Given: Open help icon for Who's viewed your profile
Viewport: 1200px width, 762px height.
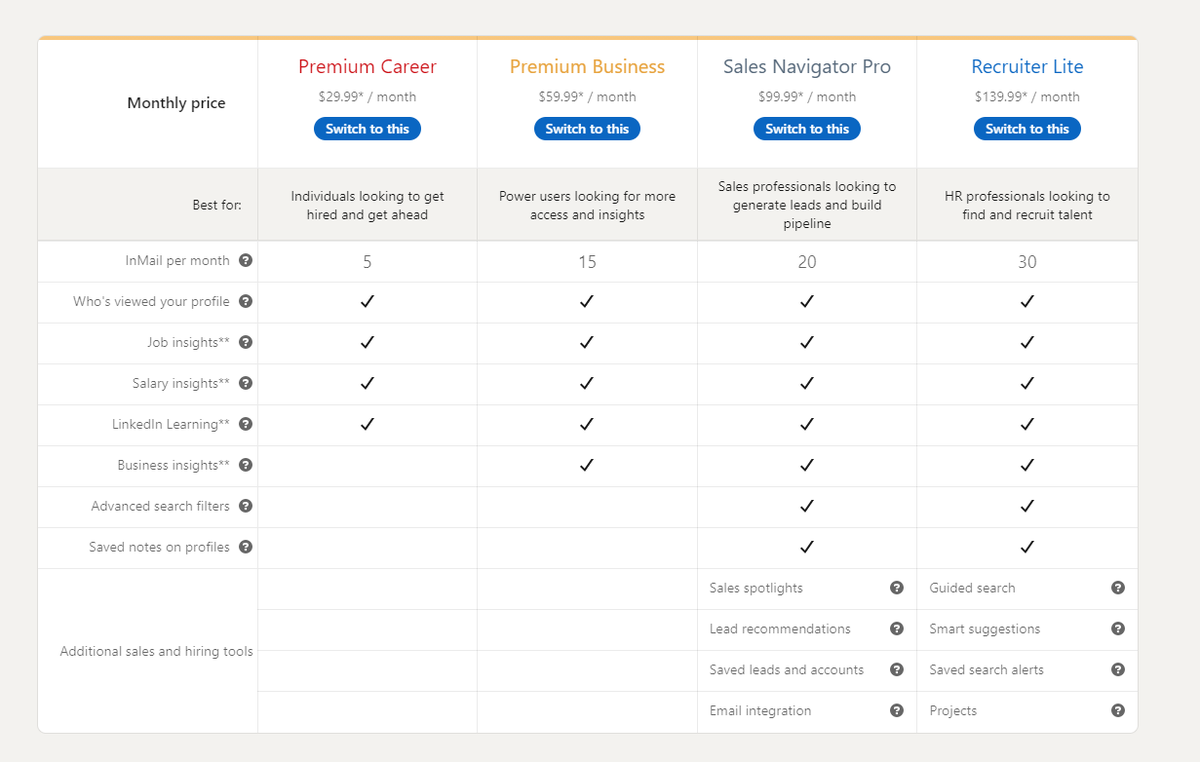Looking at the screenshot, I should pos(246,302).
